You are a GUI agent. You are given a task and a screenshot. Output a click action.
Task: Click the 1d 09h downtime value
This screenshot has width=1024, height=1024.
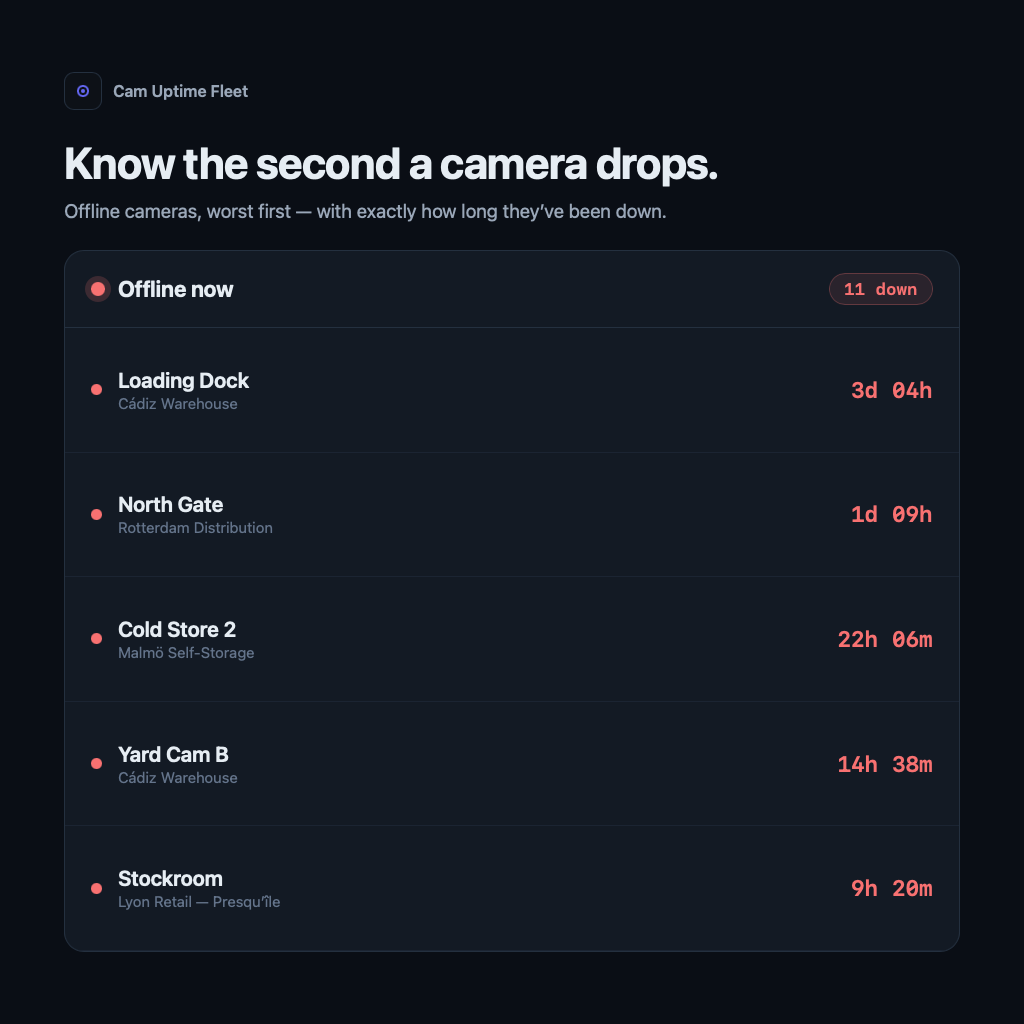[891, 515]
